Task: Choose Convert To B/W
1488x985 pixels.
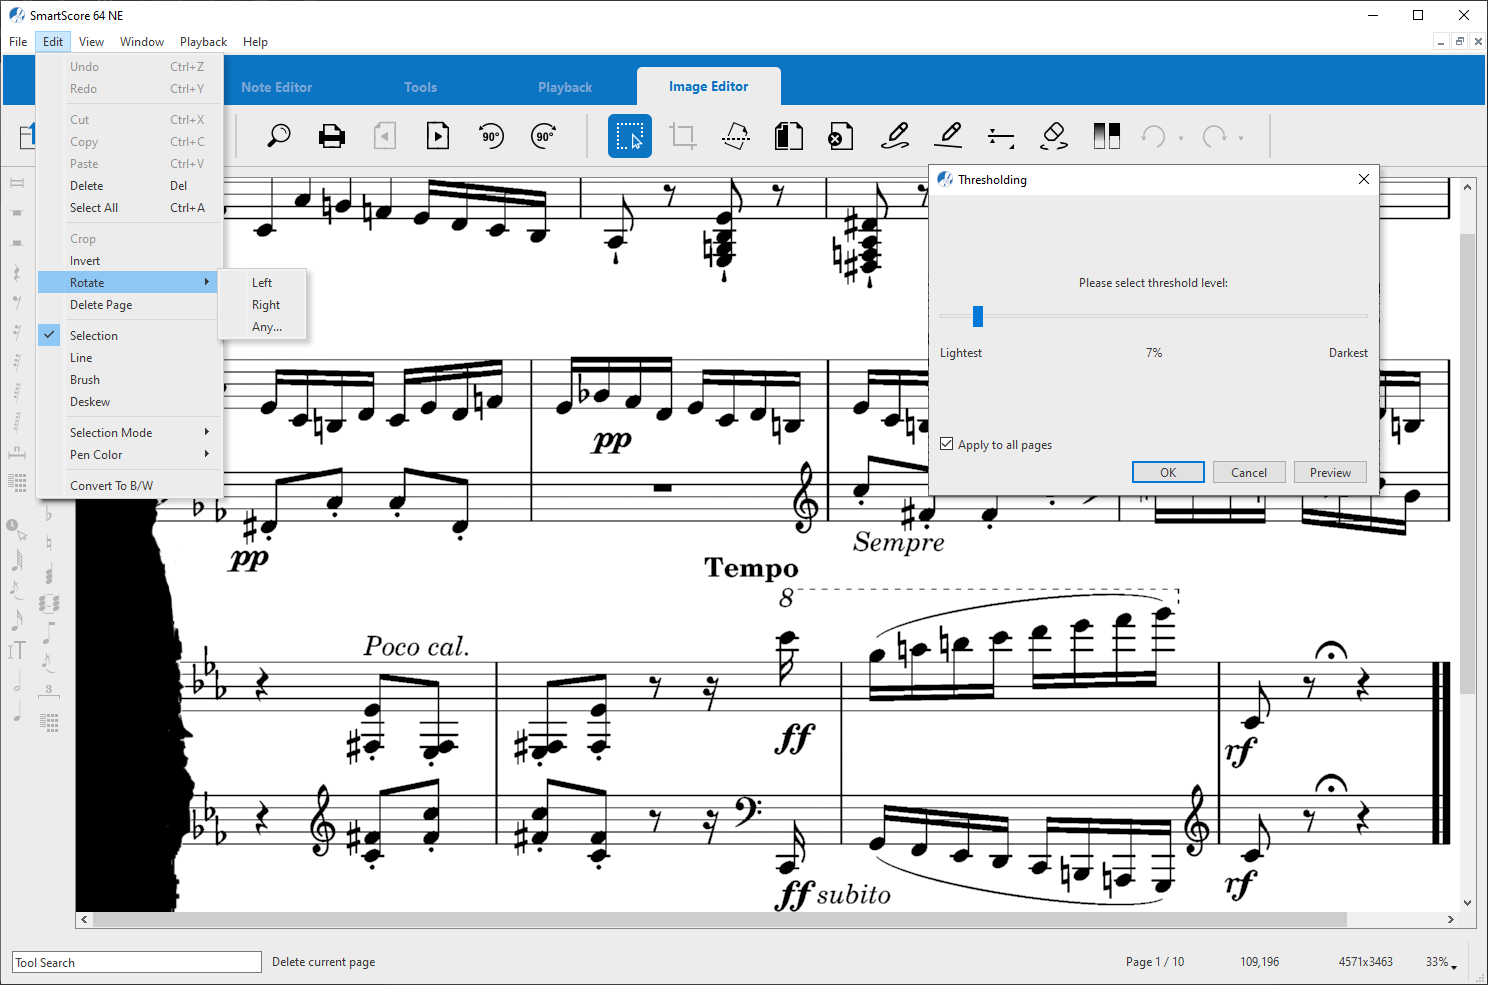Action: (x=130, y=486)
